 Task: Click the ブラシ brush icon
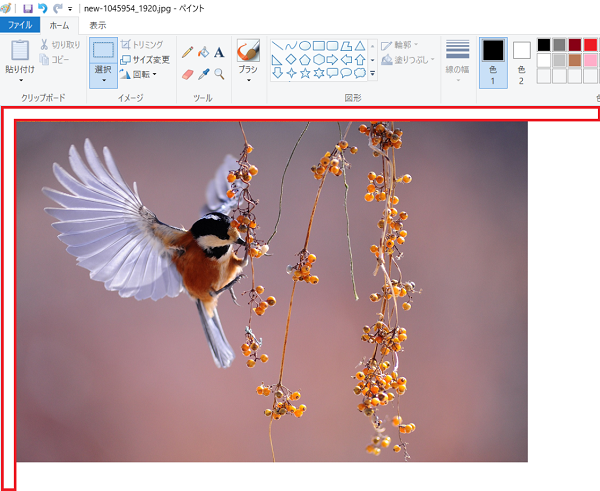(248, 51)
